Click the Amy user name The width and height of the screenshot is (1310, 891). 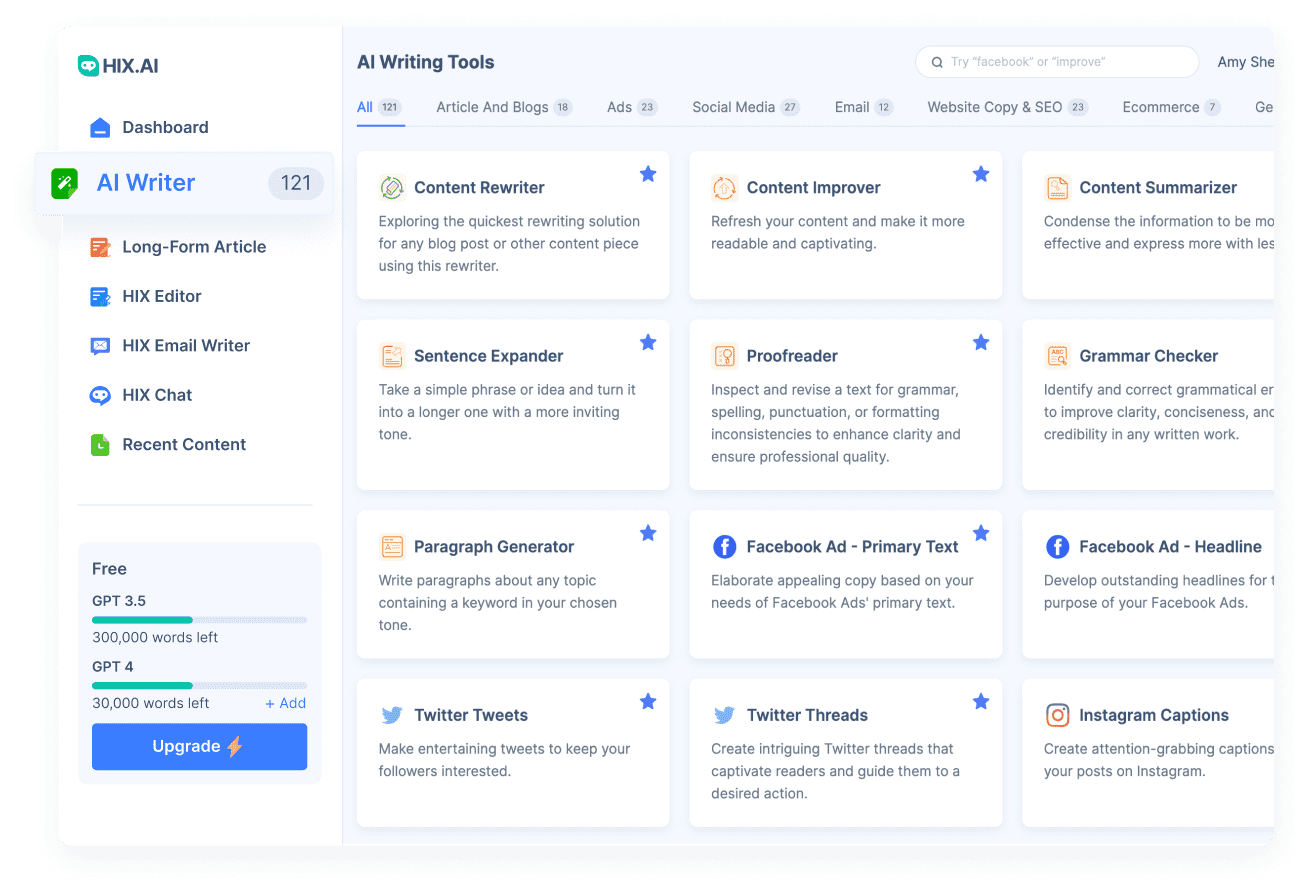(1245, 62)
